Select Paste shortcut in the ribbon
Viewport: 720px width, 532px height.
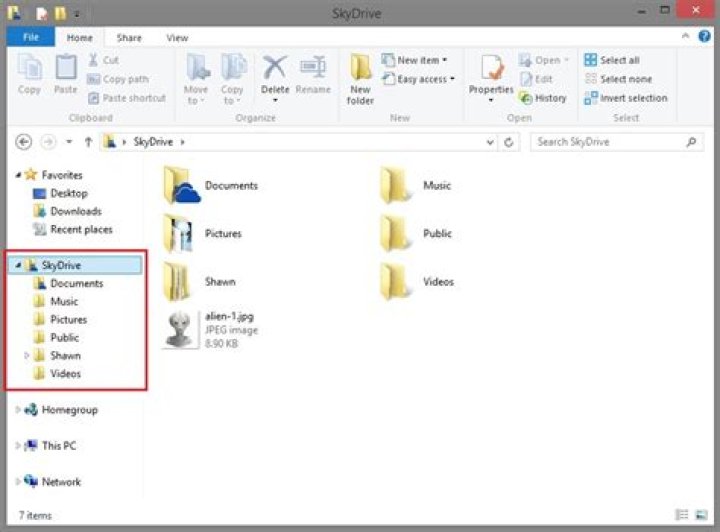pos(127,98)
